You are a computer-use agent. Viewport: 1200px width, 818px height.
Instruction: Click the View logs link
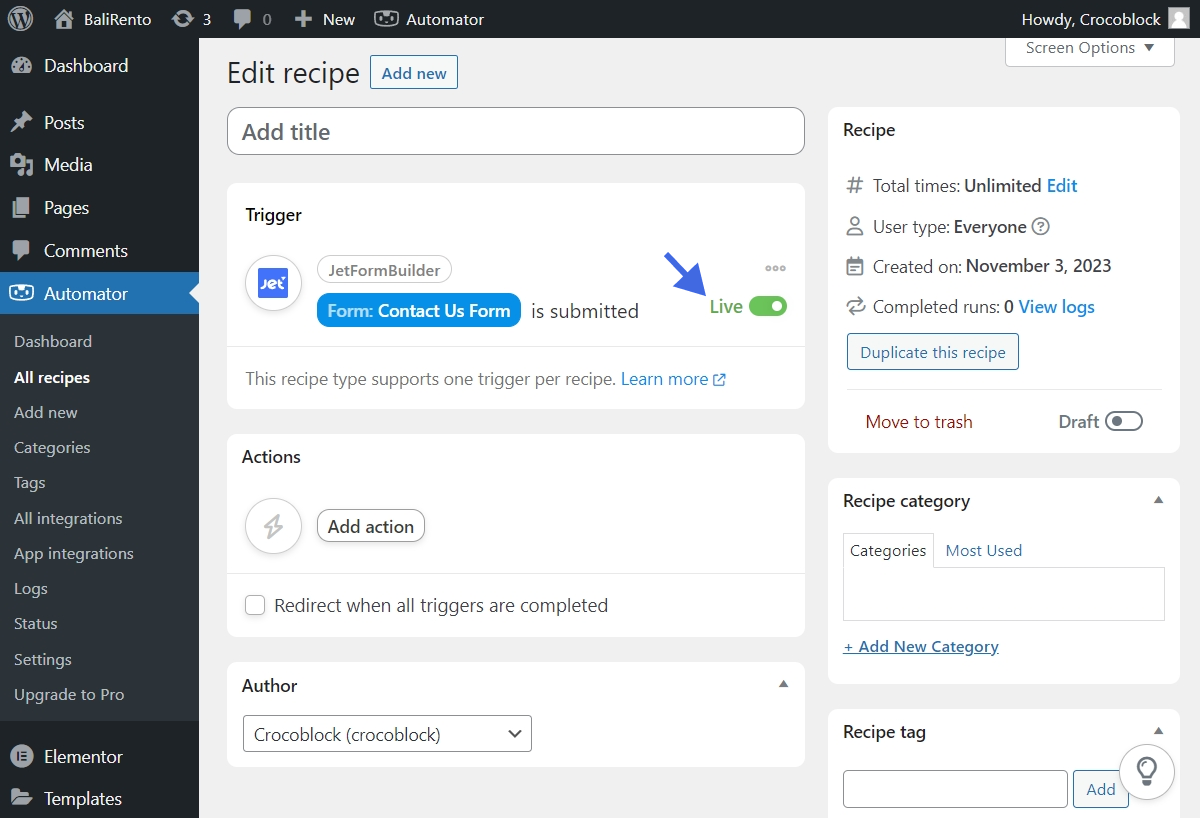(x=1056, y=307)
